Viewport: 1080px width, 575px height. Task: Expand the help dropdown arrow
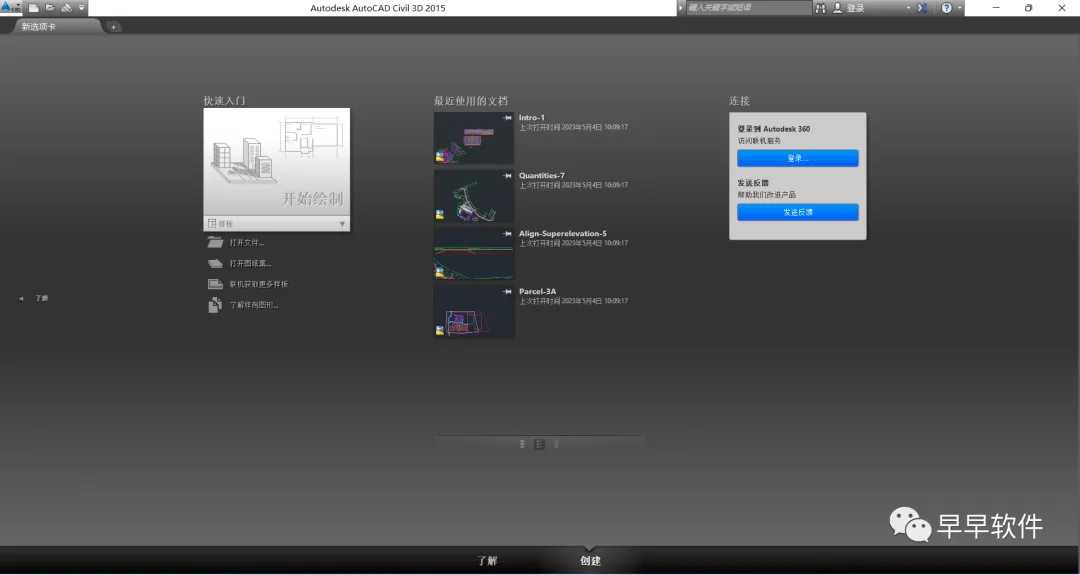coord(959,8)
